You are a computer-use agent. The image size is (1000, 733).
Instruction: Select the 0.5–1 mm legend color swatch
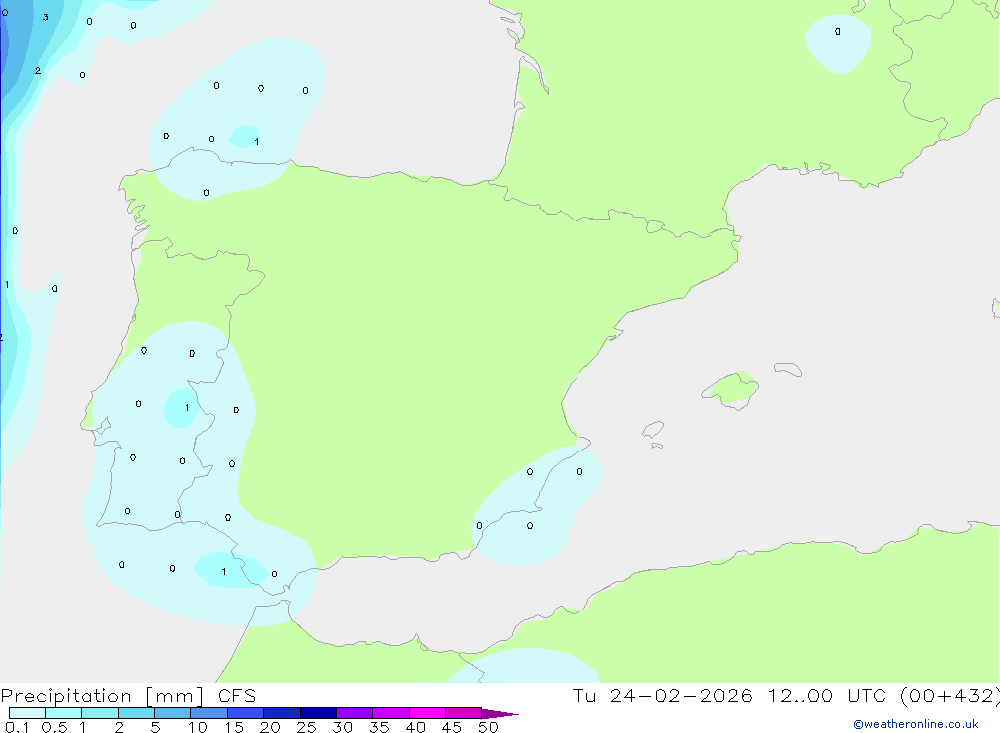(x=63, y=713)
